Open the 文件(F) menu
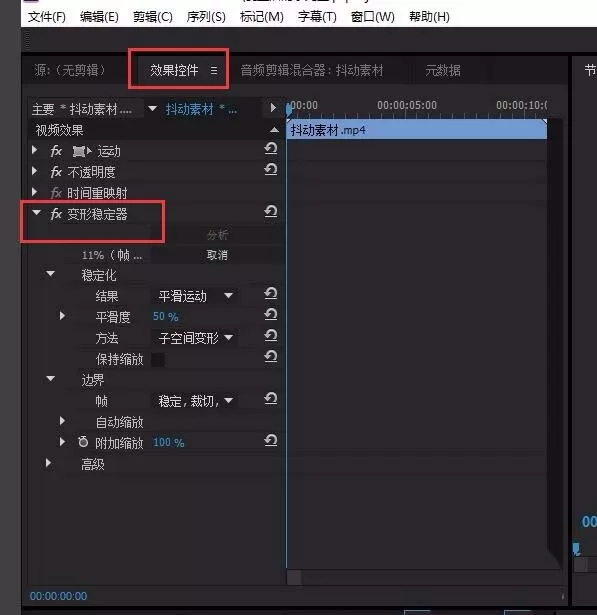This screenshot has height=615, width=597. (47, 17)
